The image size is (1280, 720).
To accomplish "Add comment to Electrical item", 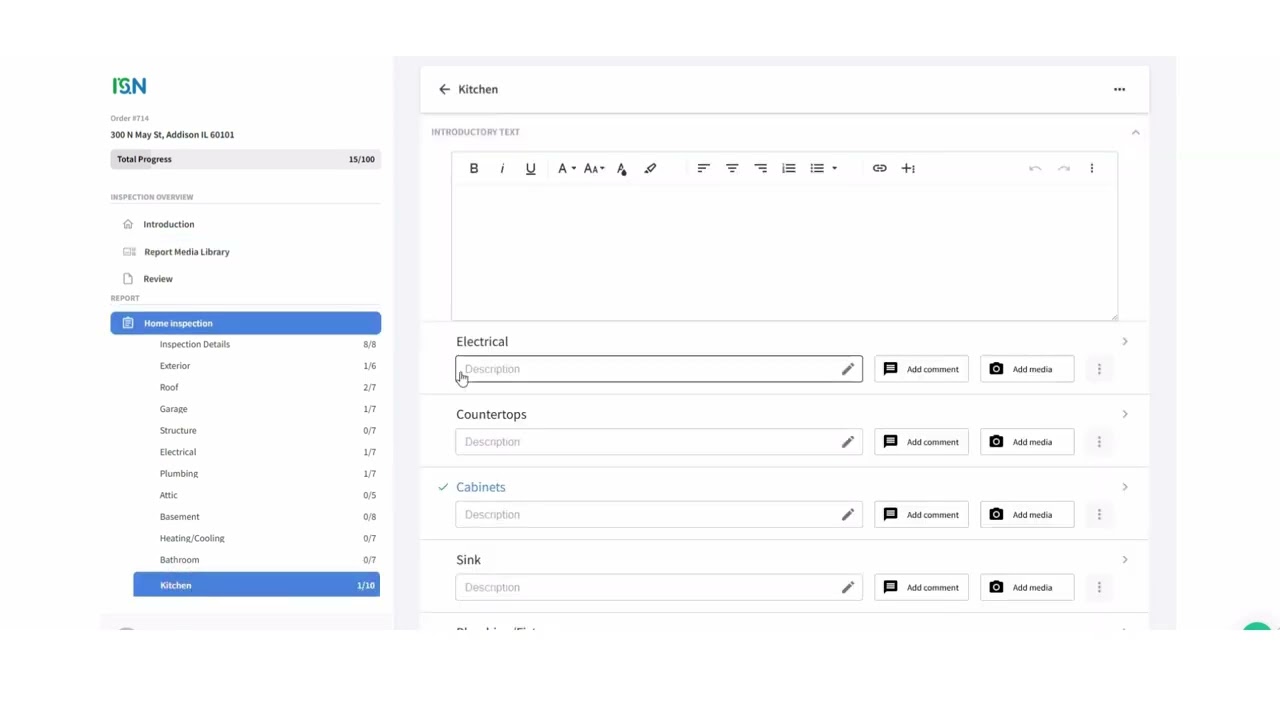I will click(x=921, y=369).
